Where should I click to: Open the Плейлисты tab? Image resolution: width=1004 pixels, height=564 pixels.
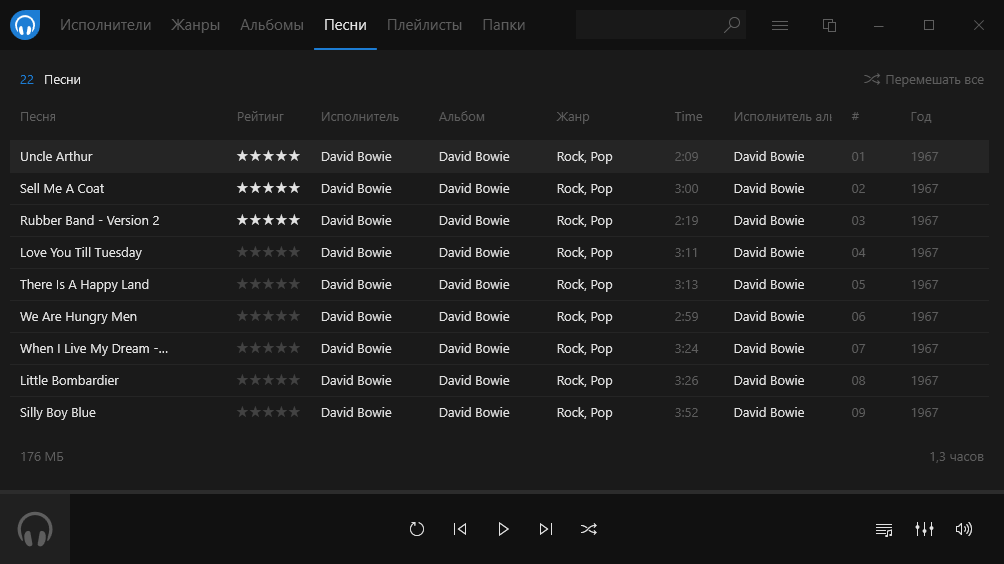pos(425,25)
